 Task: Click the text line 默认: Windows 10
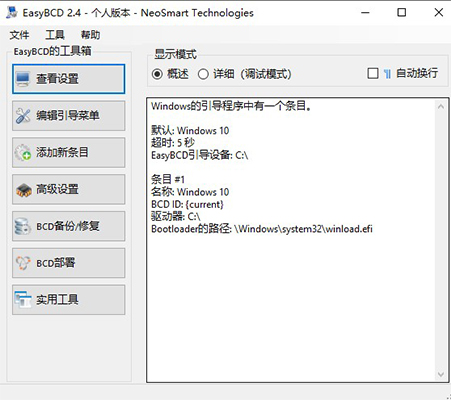click(190, 130)
